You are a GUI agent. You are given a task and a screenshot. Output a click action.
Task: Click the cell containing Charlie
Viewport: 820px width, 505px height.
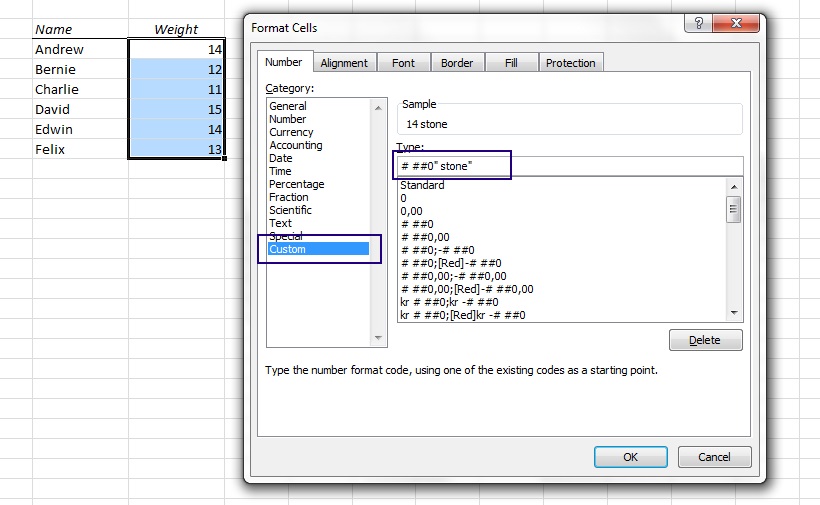[x=80, y=89]
